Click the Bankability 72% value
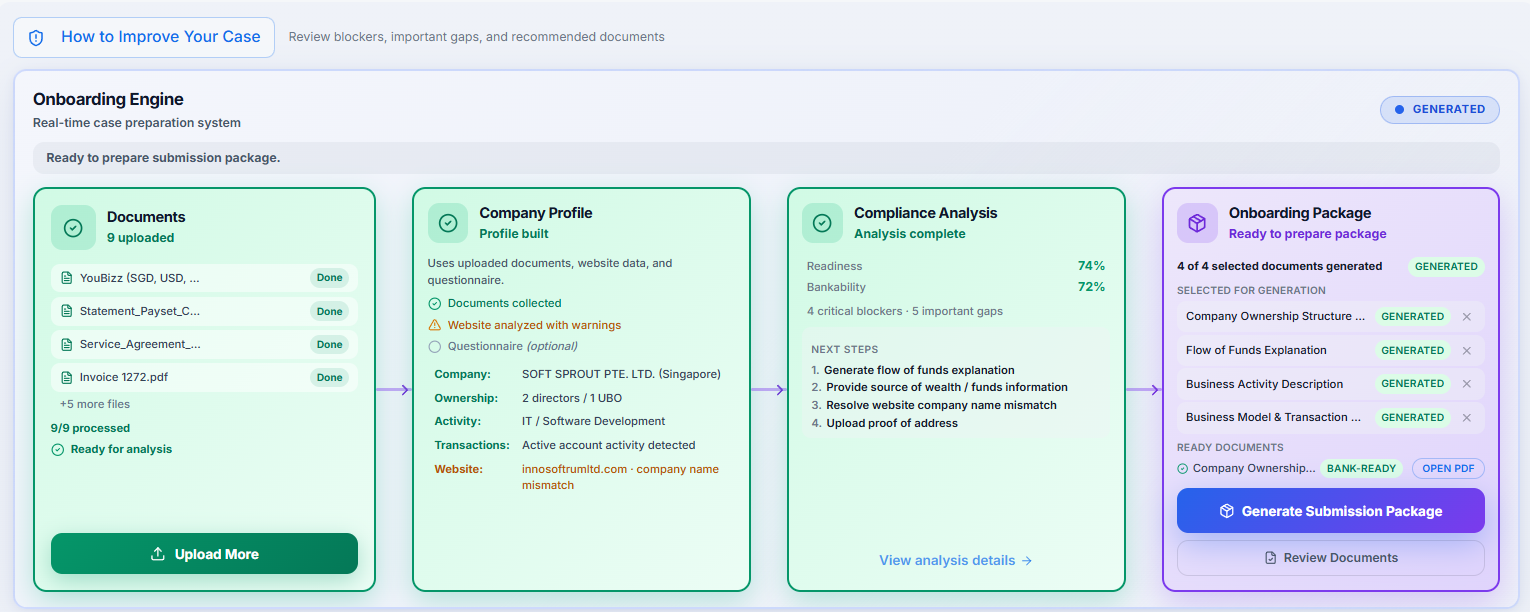Image resolution: width=1530 pixels, height=612 pixels. pyautogui.click(x=1091, y=287)
